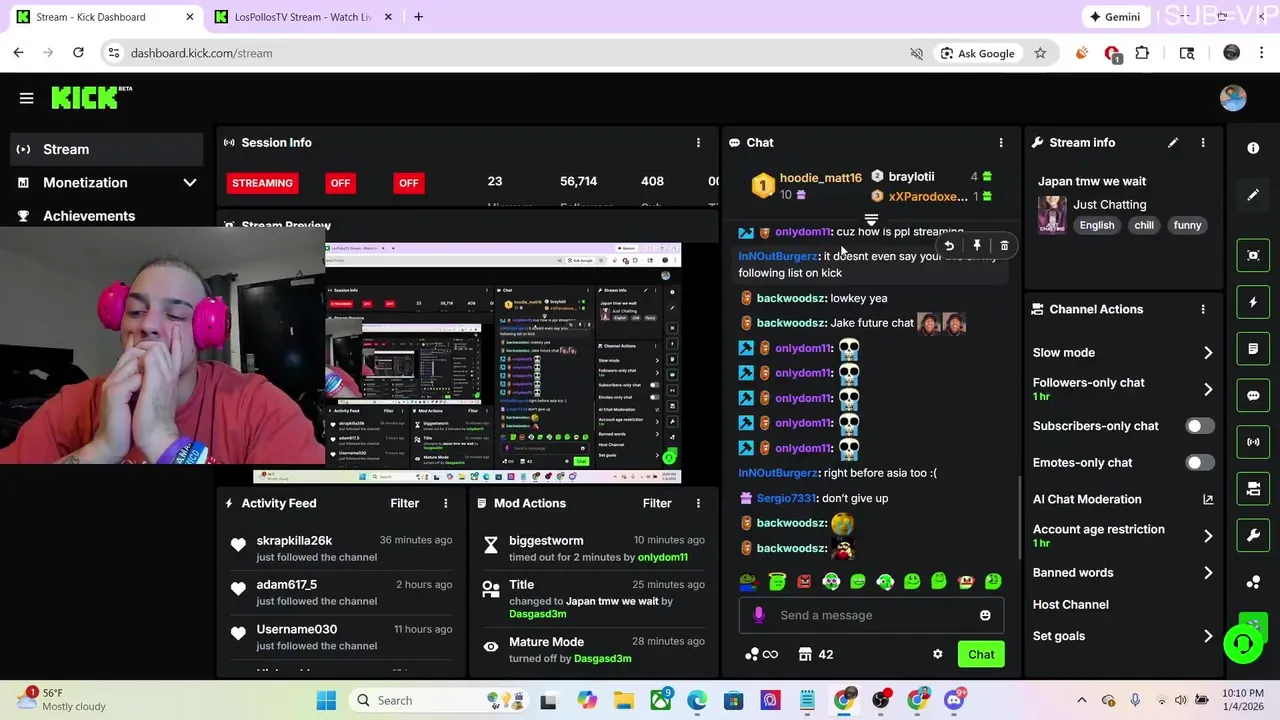Select Stream in left sidebar

[105, 149]
